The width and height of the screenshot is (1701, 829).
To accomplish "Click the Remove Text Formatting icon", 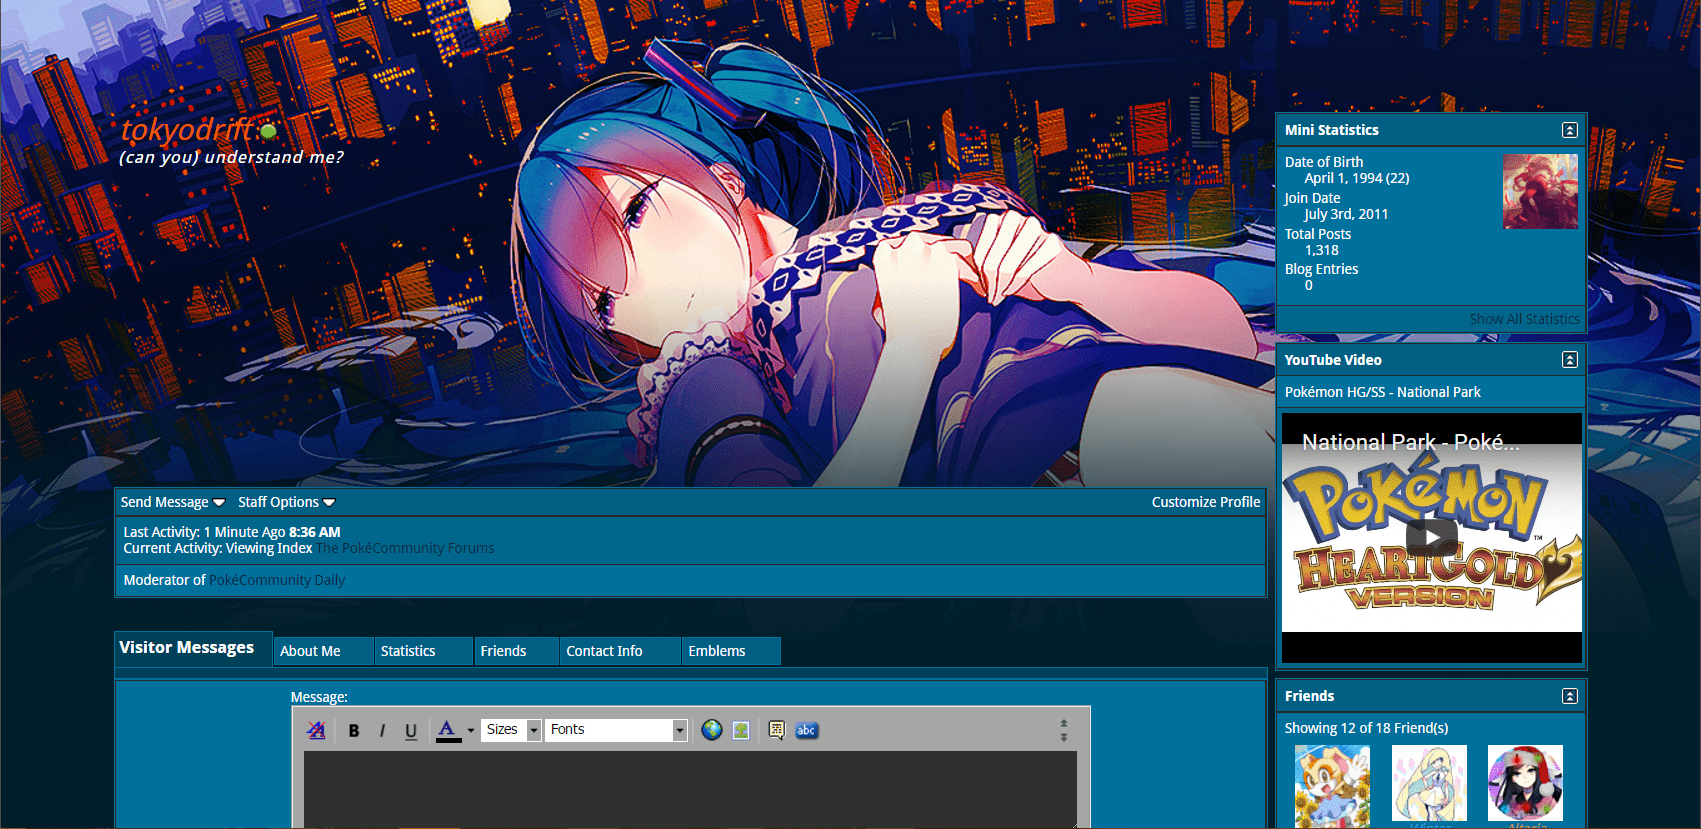I will tap(316, 730).
